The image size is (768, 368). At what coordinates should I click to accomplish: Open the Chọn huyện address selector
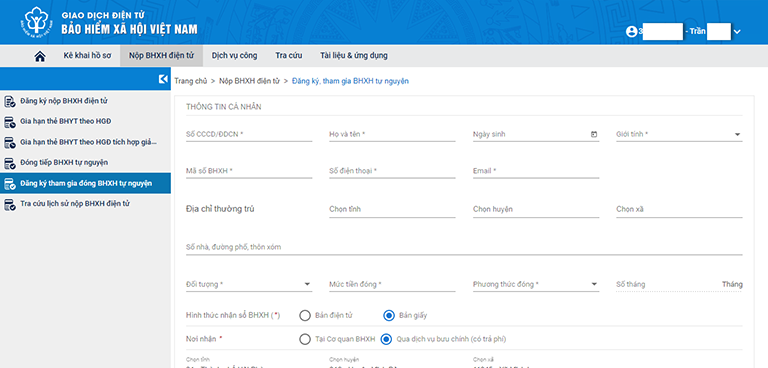pyautogui.click(x=536, y=209)
